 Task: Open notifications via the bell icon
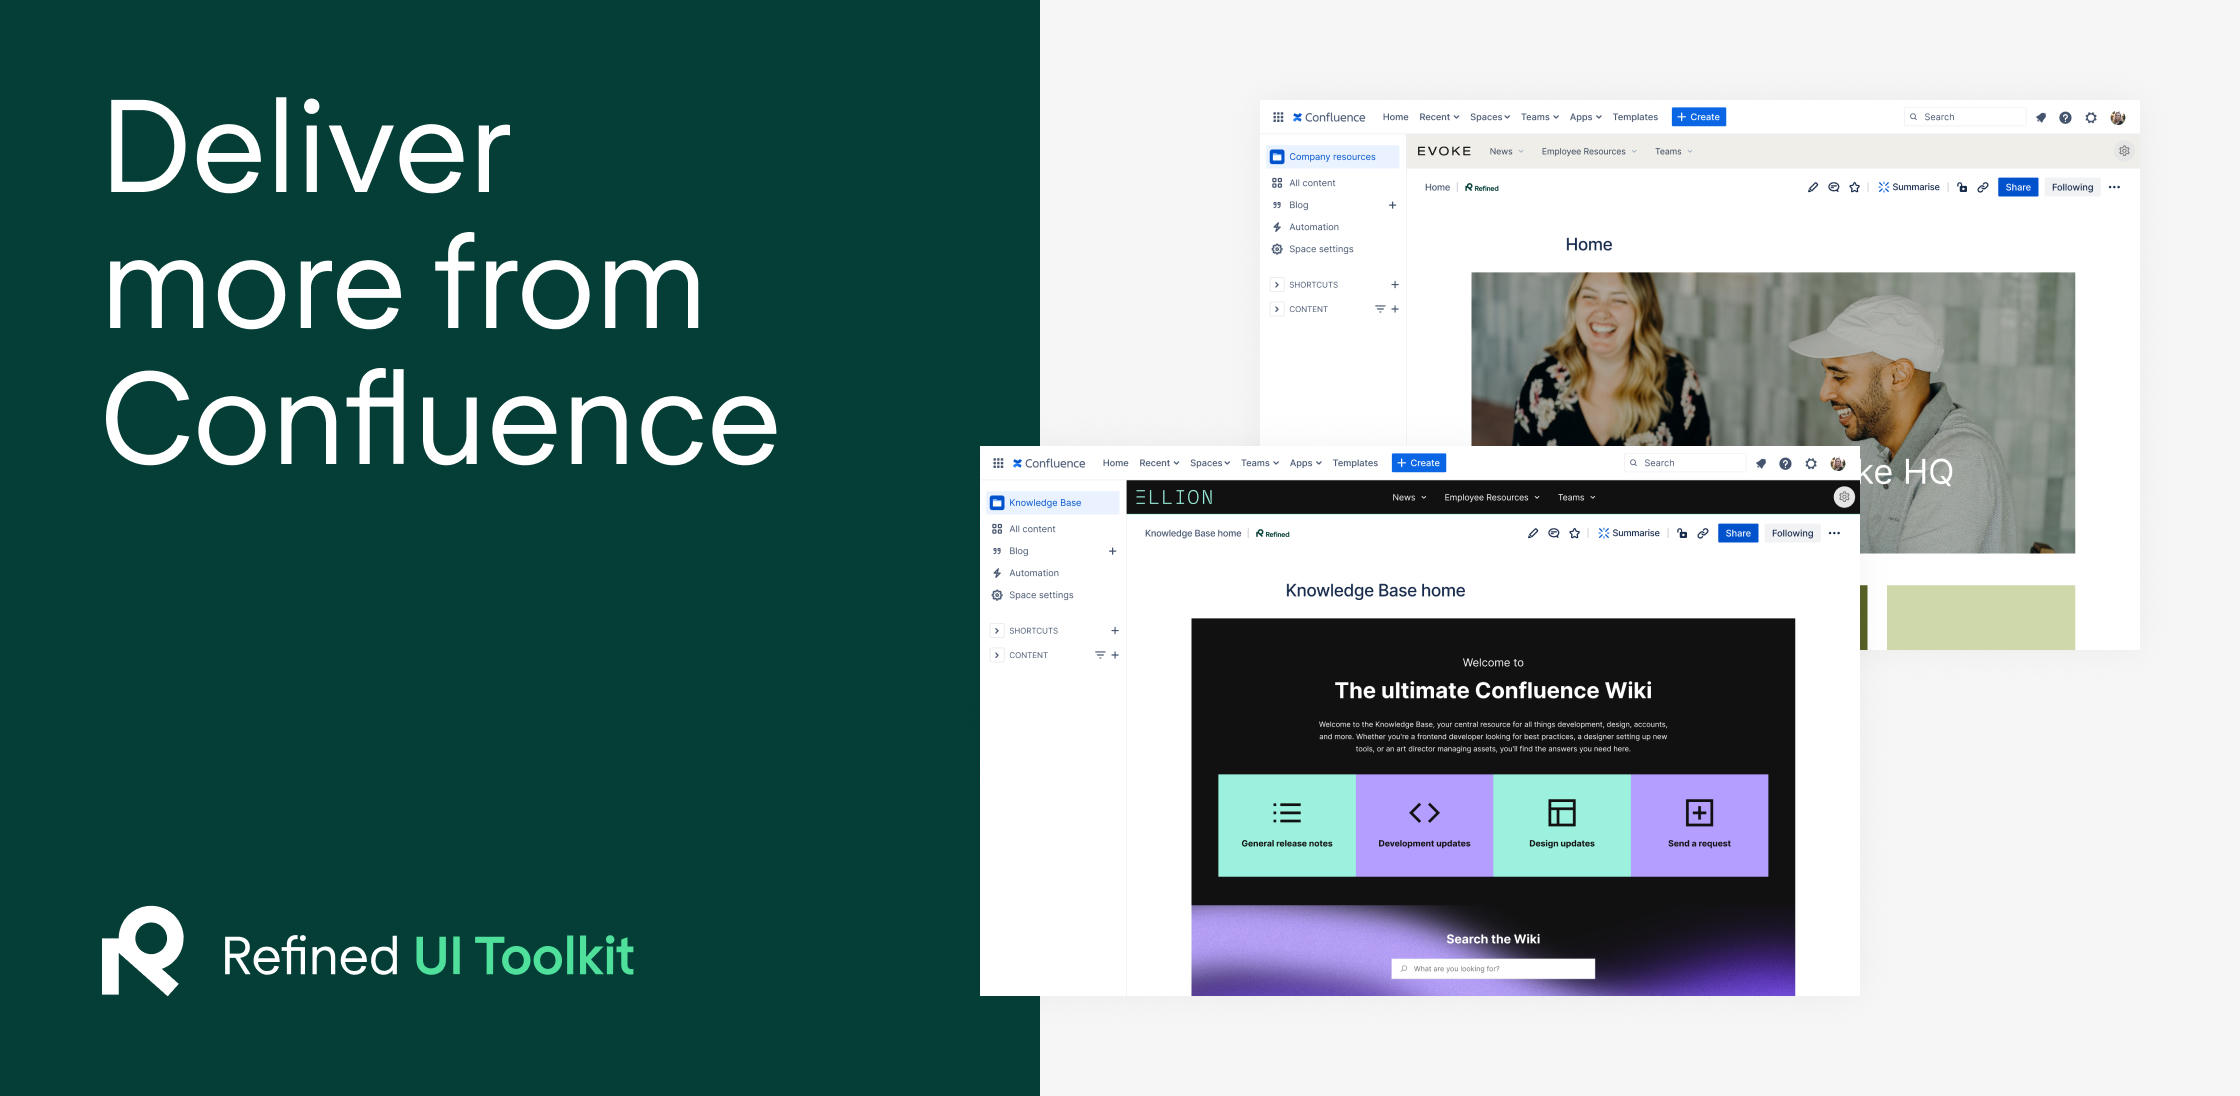coord(1761,463)
